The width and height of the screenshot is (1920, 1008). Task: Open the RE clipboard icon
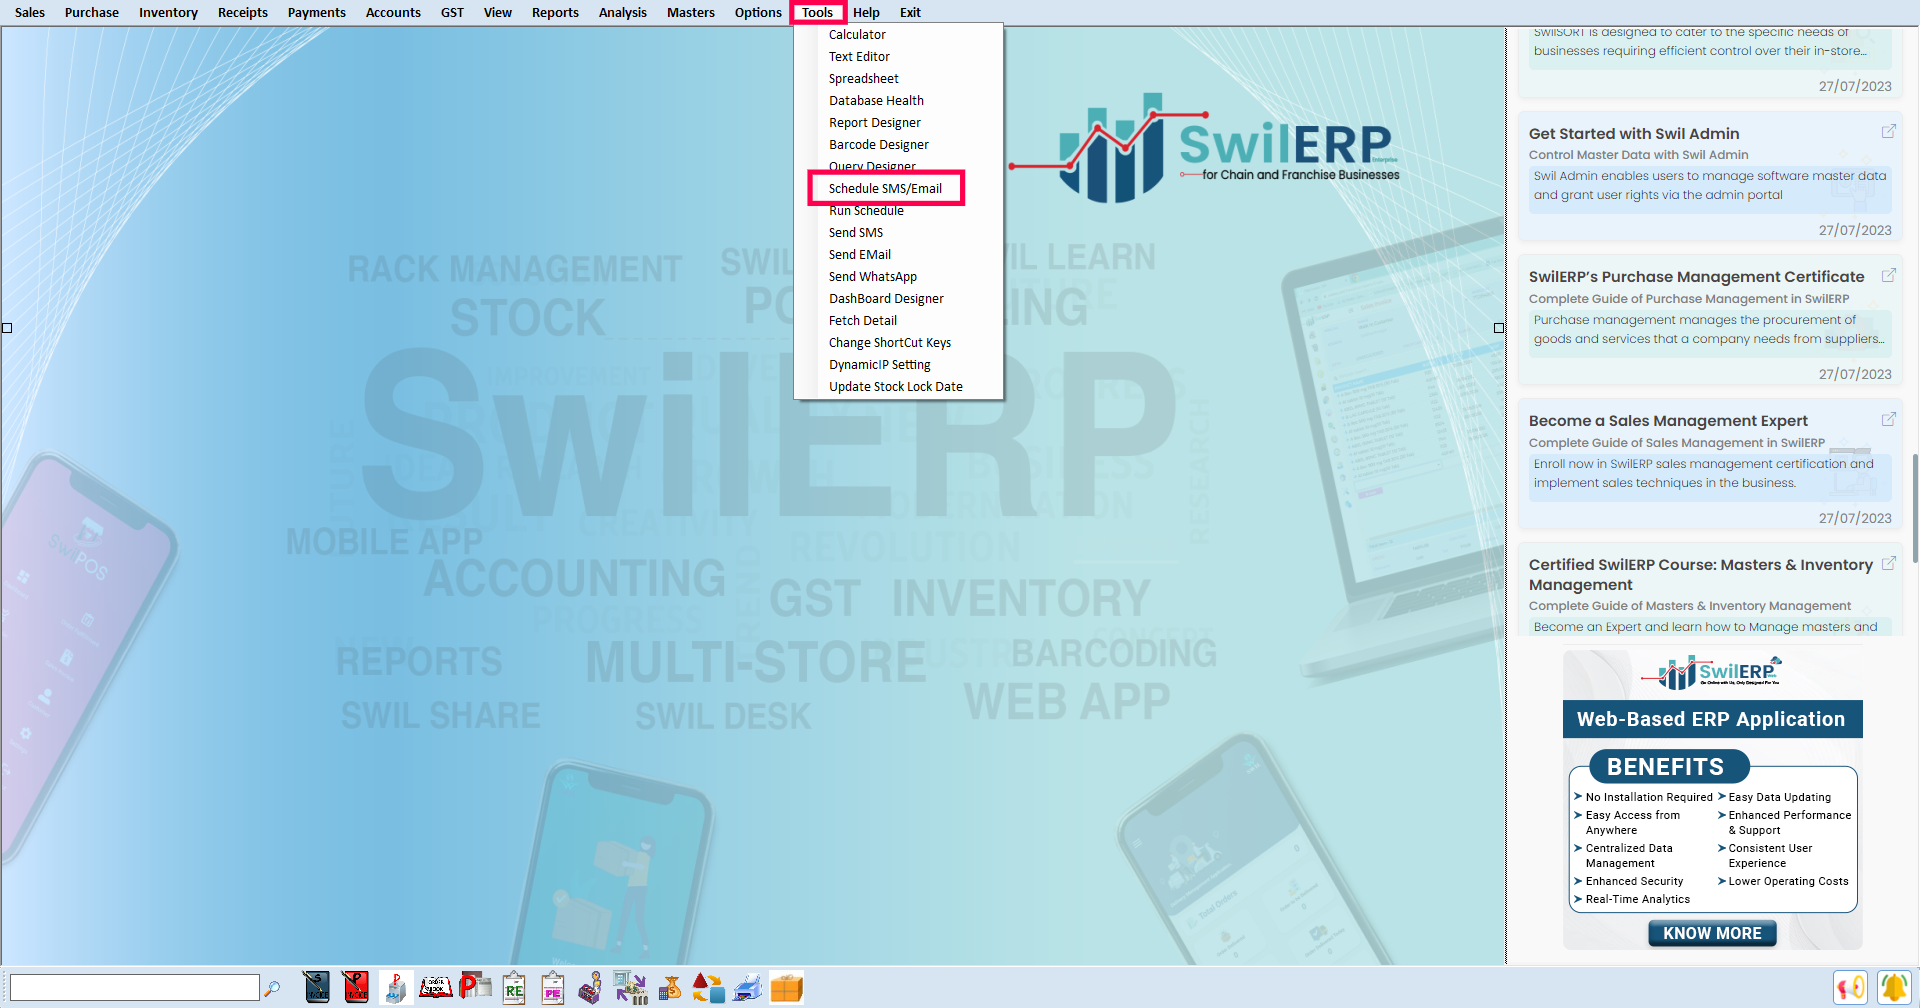514,987
